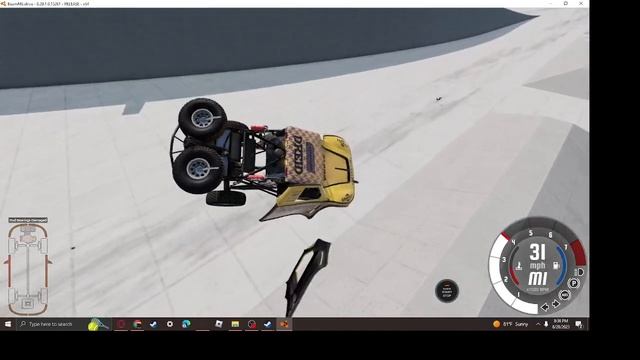Open the tennis ball search highlight icon

98,324
